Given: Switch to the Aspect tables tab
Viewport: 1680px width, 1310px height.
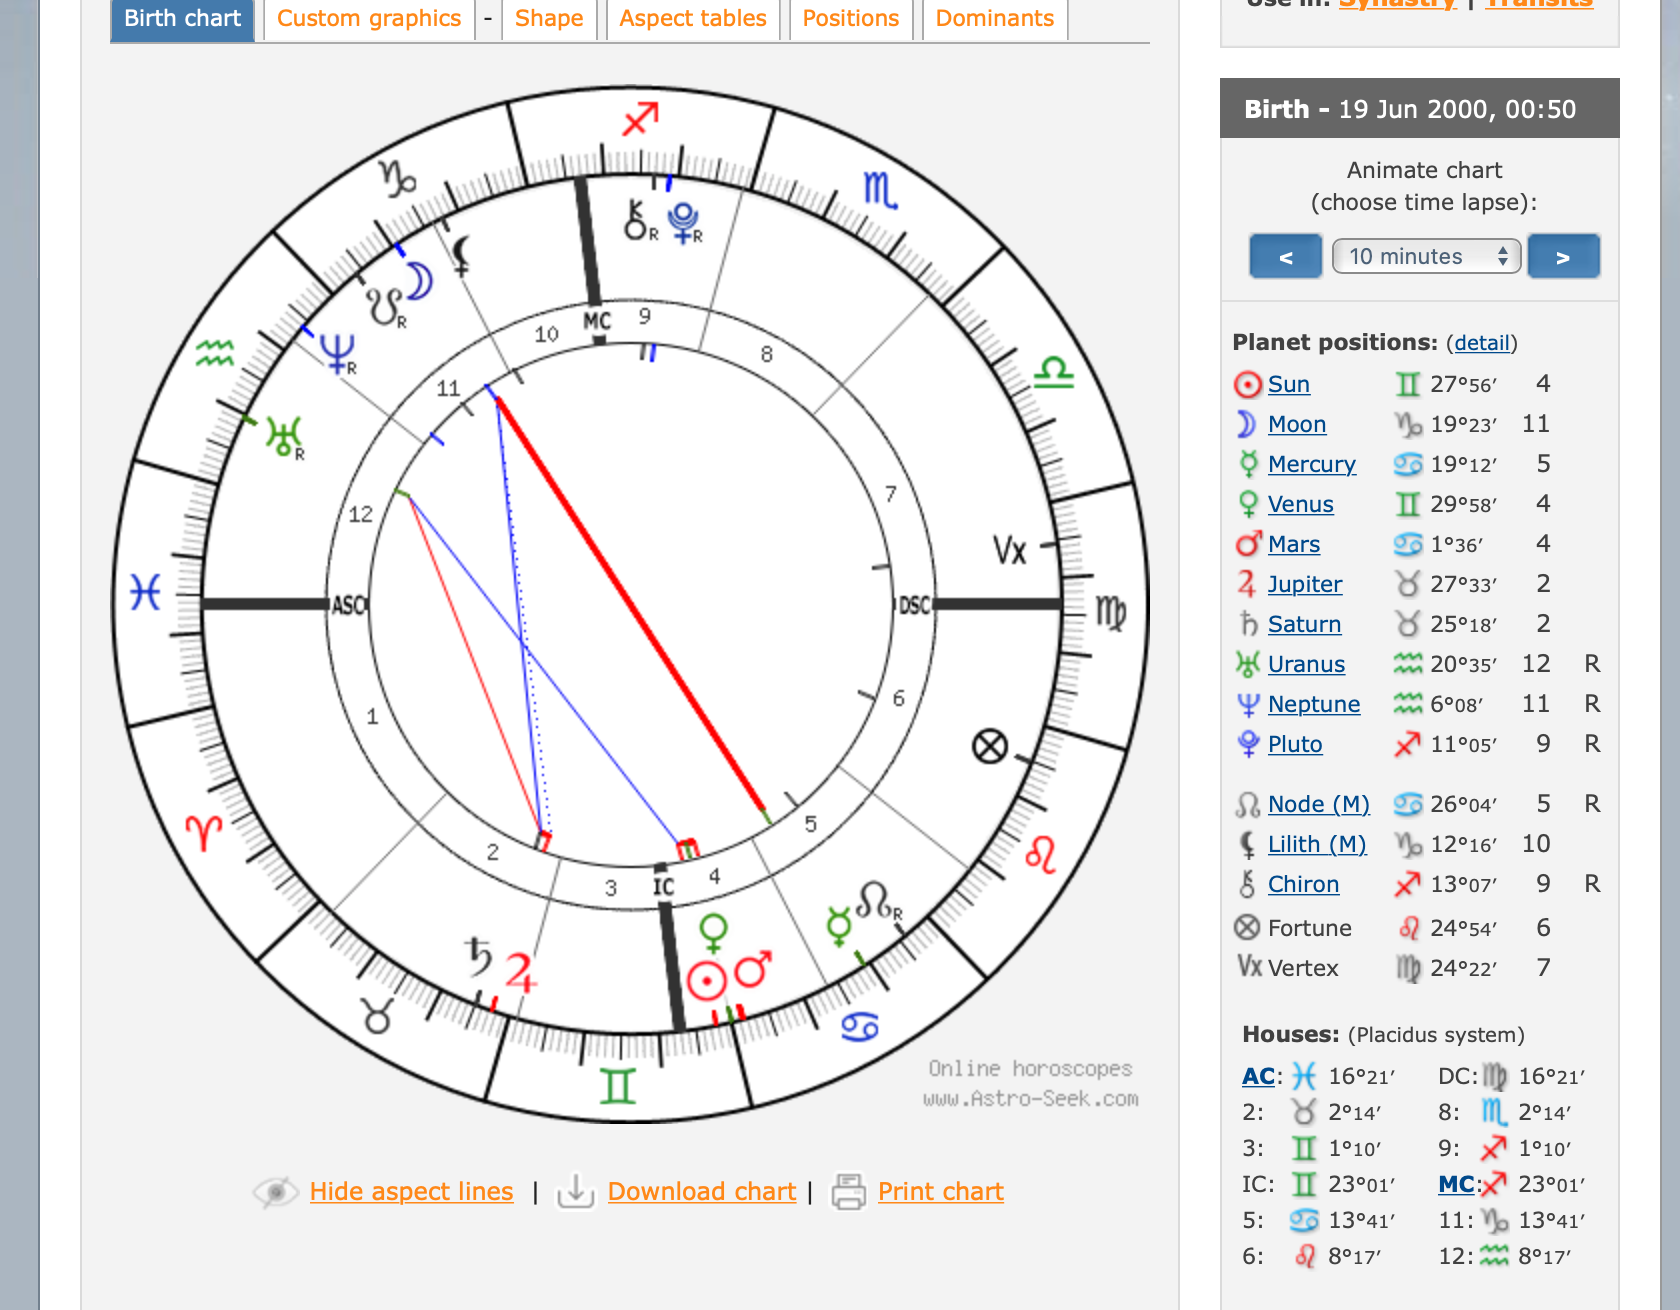Looking at the screenshot, I should click(692, 18).
